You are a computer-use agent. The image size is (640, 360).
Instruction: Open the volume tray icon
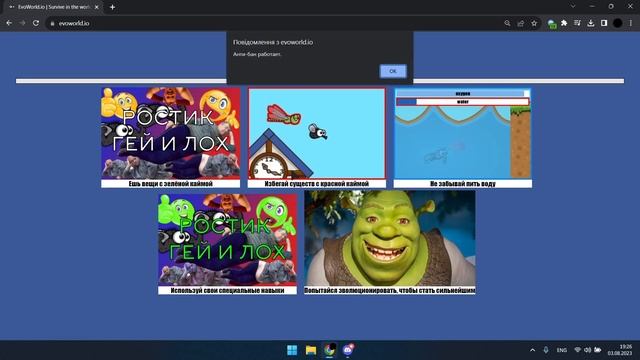(x=587, y=350)
